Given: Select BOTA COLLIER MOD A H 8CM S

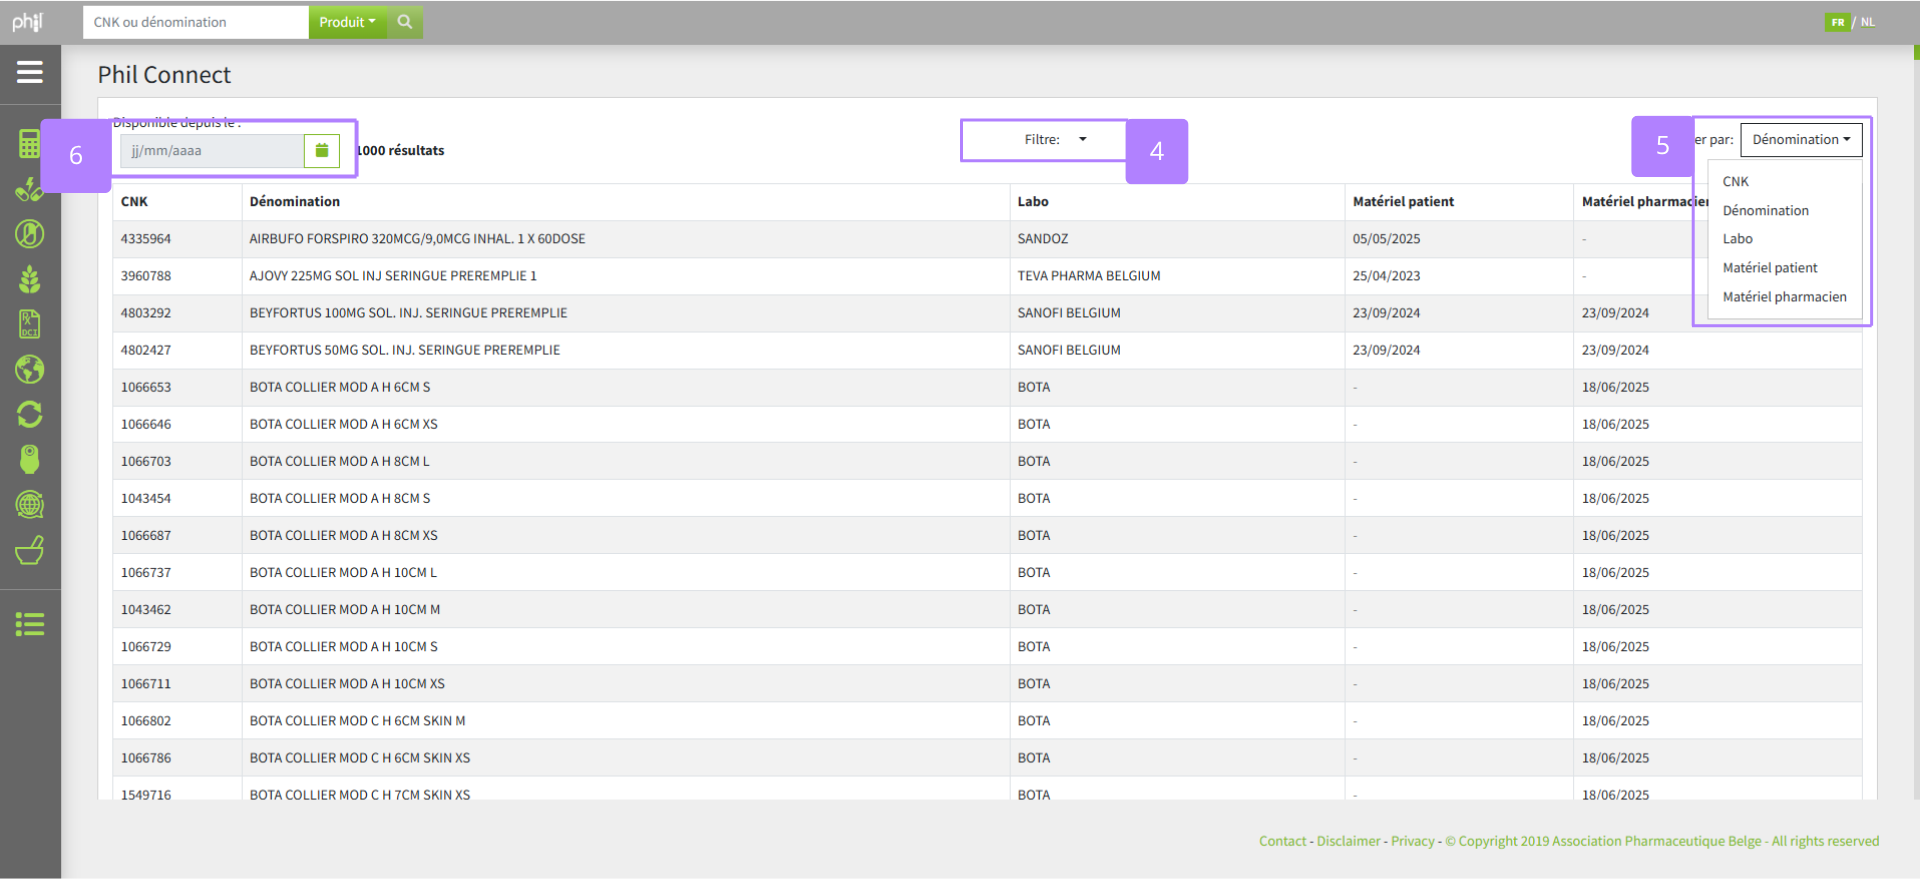Looking at the screenshot, I should (340, 498).
